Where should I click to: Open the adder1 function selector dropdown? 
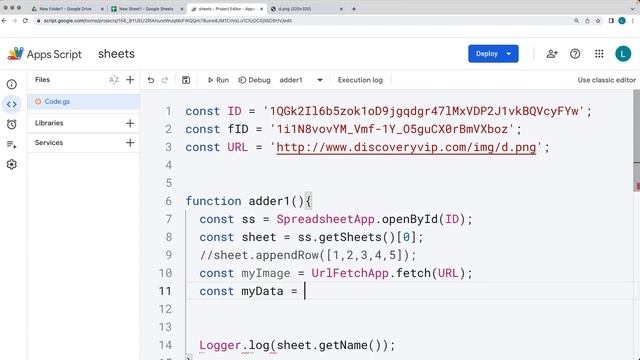(x=301, y=80)
